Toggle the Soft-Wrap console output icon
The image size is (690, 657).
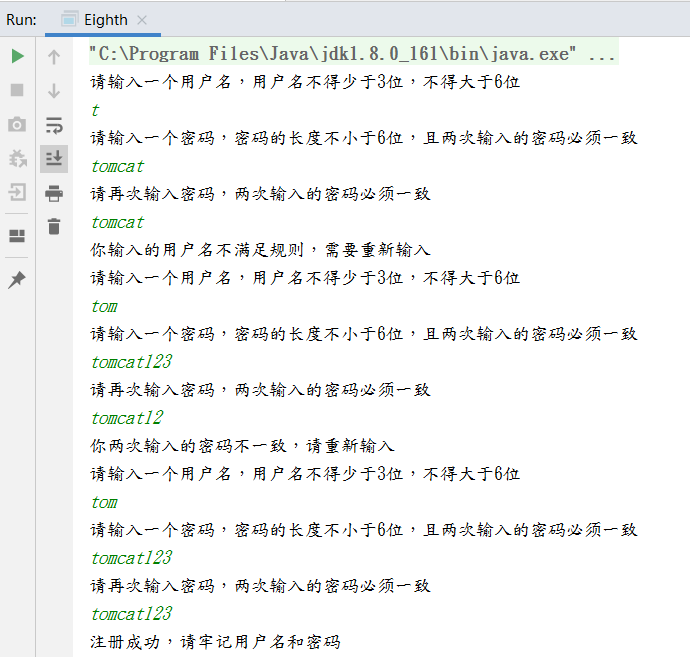coord(54,125)
